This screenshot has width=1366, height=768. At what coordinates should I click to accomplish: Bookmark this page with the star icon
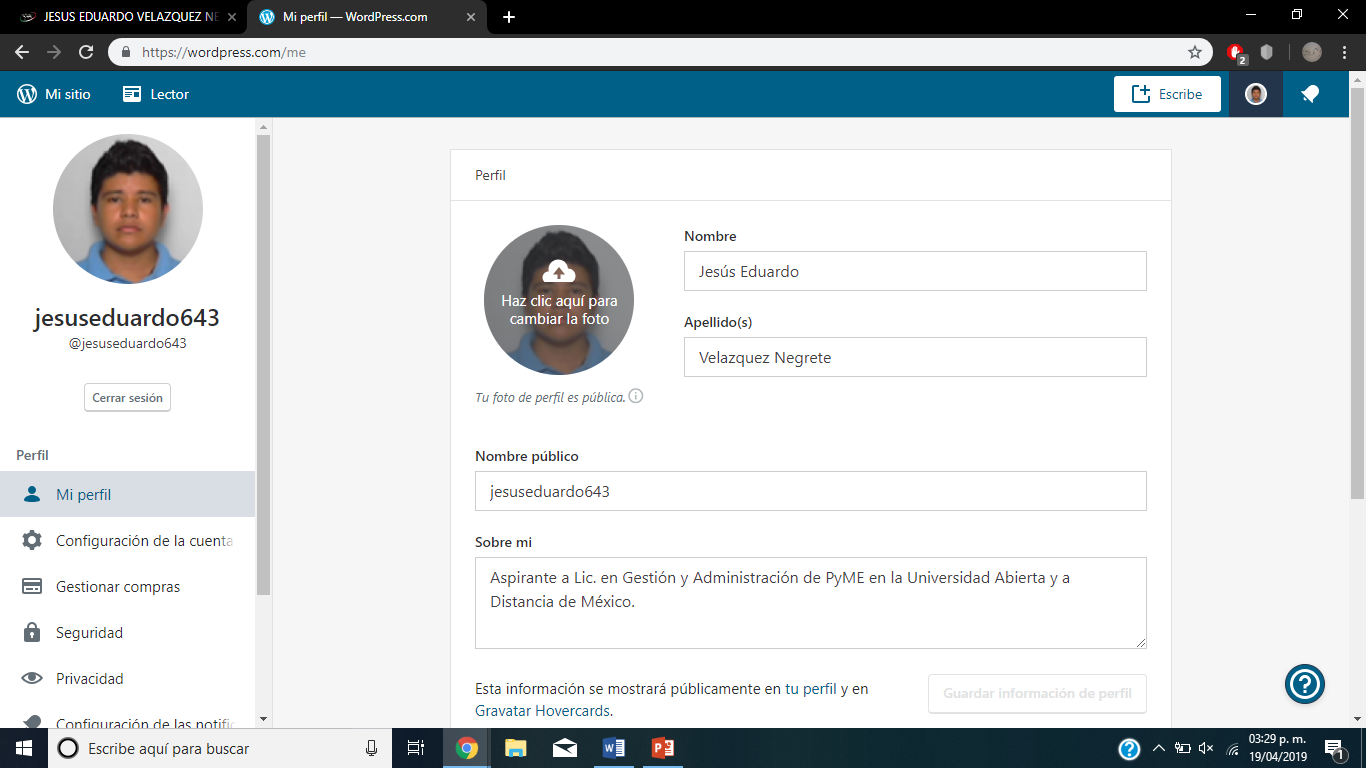click(x=1194, y=52)
